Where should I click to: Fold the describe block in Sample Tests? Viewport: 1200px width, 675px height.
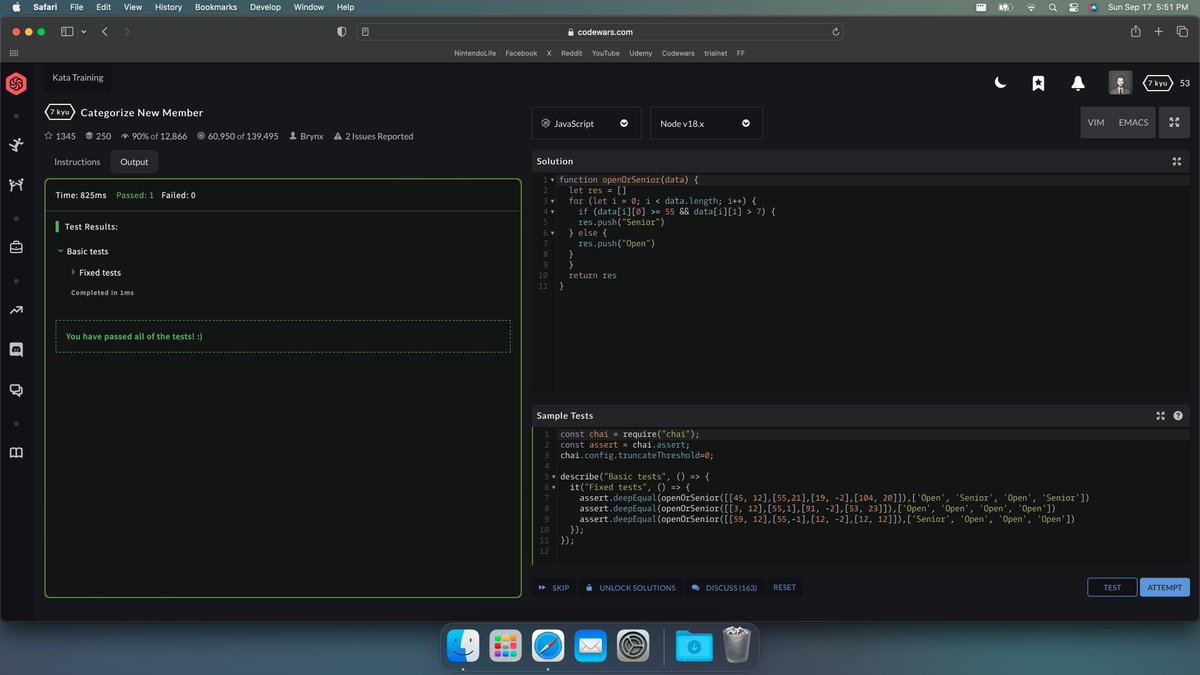pos(552,477)
